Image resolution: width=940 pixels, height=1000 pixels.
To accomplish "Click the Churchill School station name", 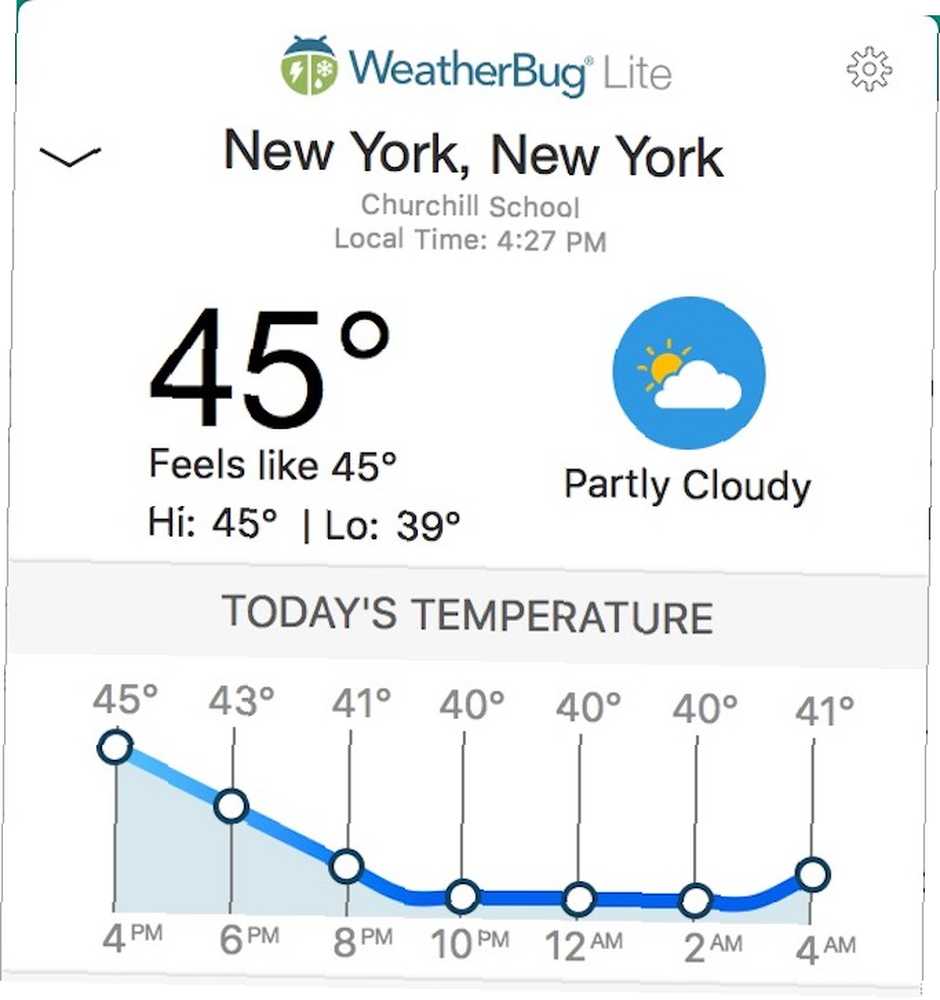I will point(471,206).
